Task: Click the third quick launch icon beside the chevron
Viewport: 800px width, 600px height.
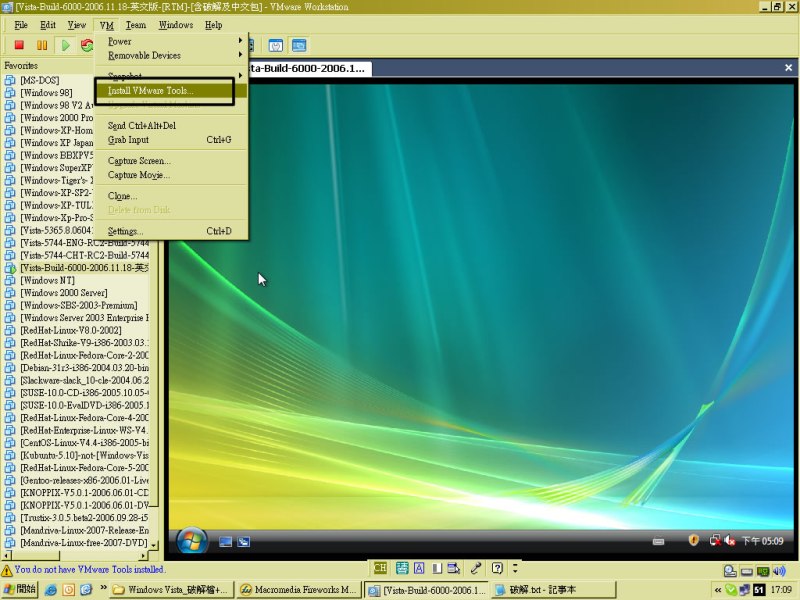Action: tap(86, 590)
